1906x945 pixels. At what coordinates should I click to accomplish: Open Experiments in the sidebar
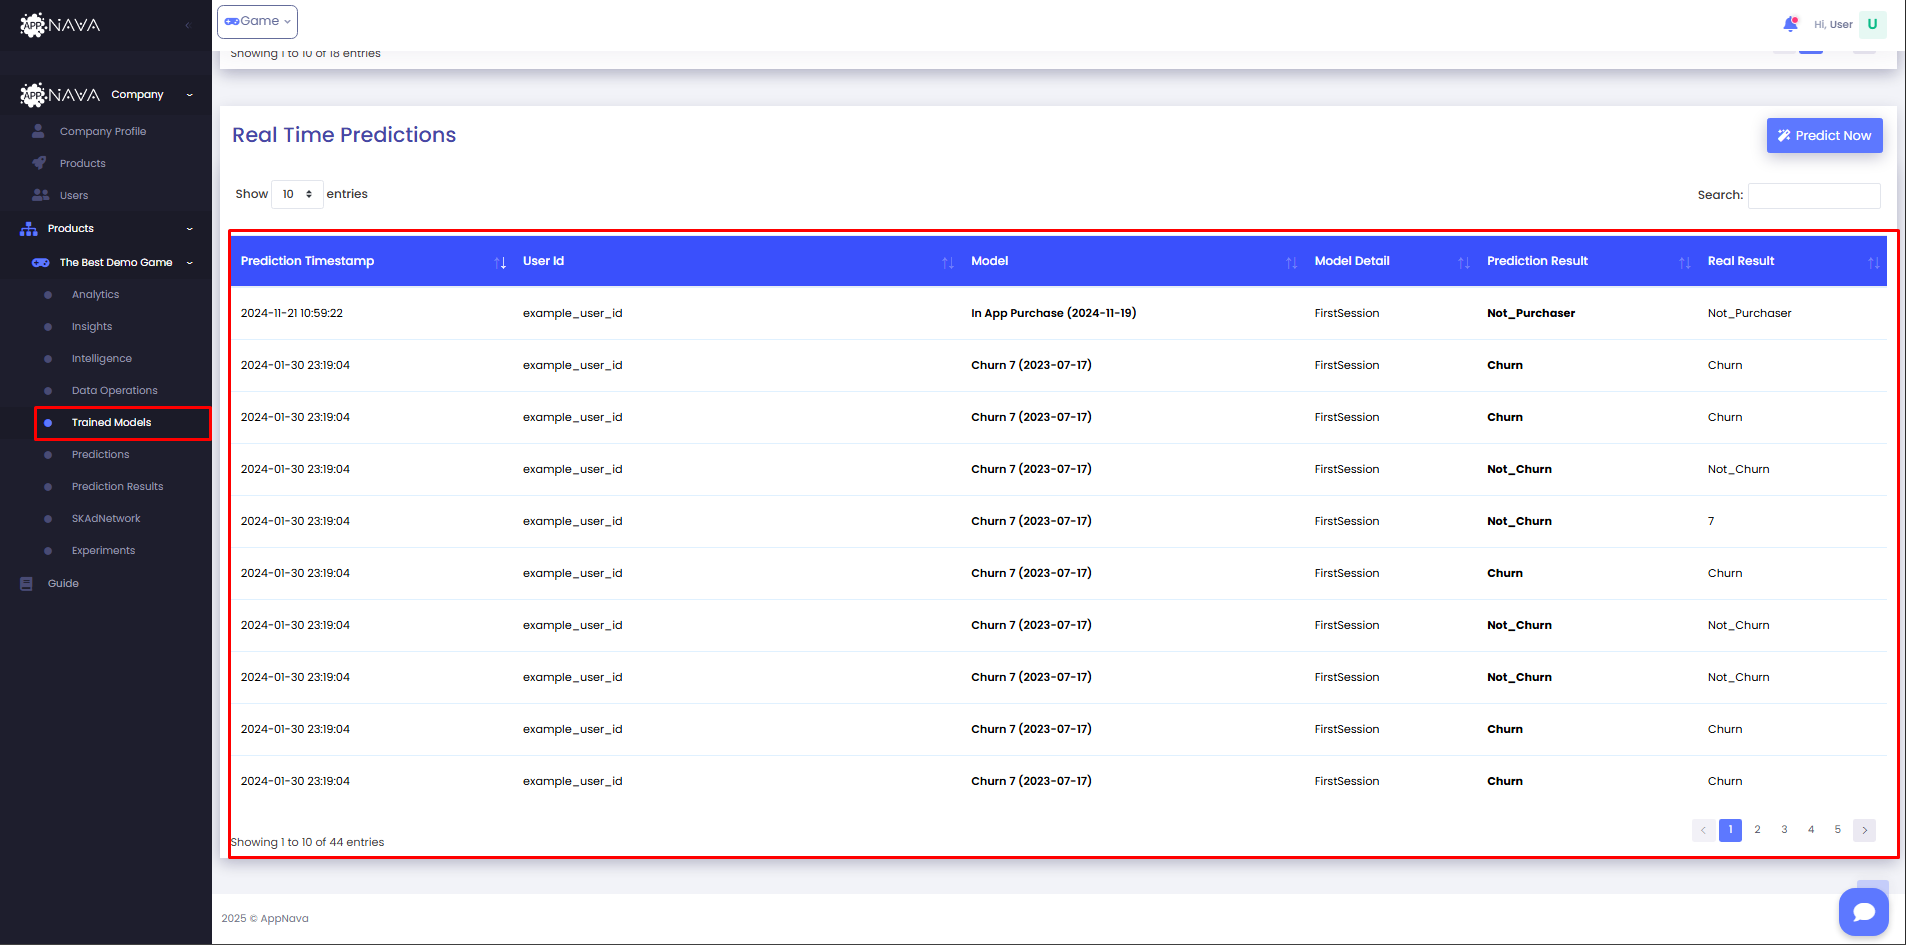[103, 550]
